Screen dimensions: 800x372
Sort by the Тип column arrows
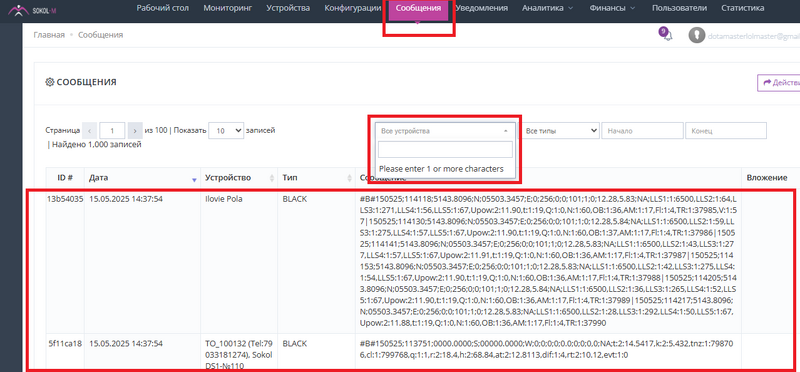[x=349, y=178]
